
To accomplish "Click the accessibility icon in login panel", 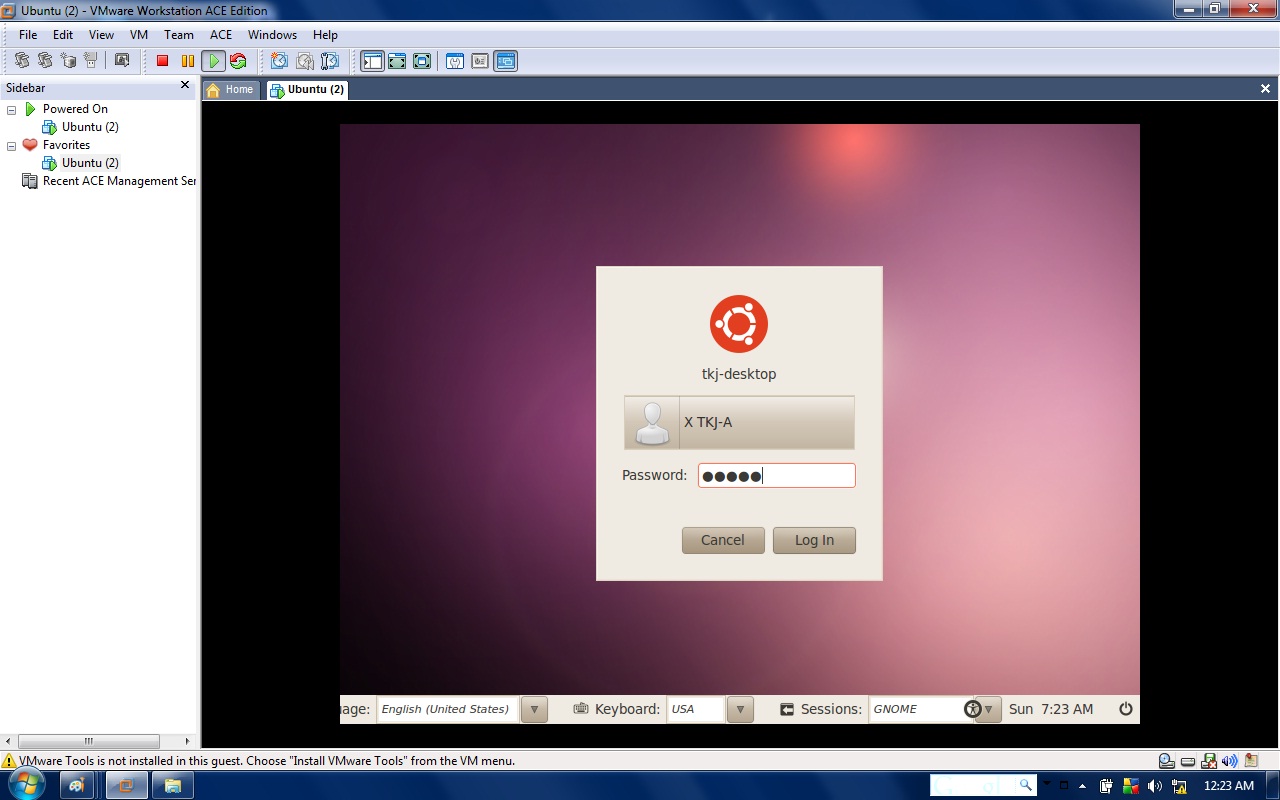I will pyautogui.click(x=973, y=709).
